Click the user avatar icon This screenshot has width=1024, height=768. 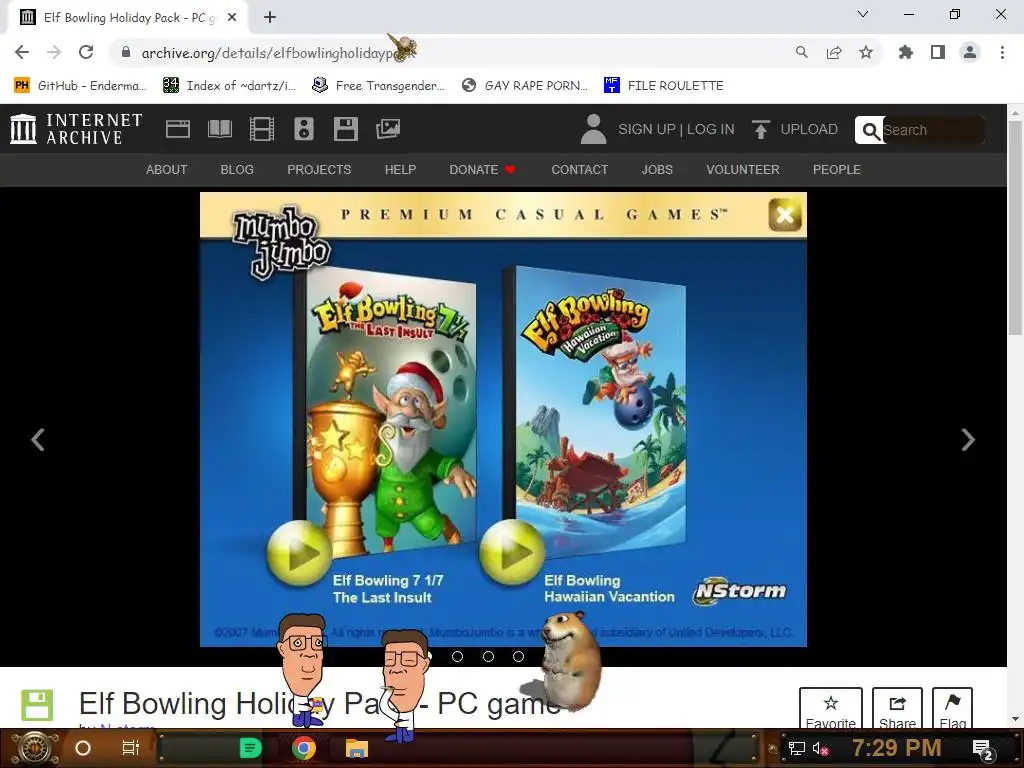pyautogui.click(x=593, y=129)
